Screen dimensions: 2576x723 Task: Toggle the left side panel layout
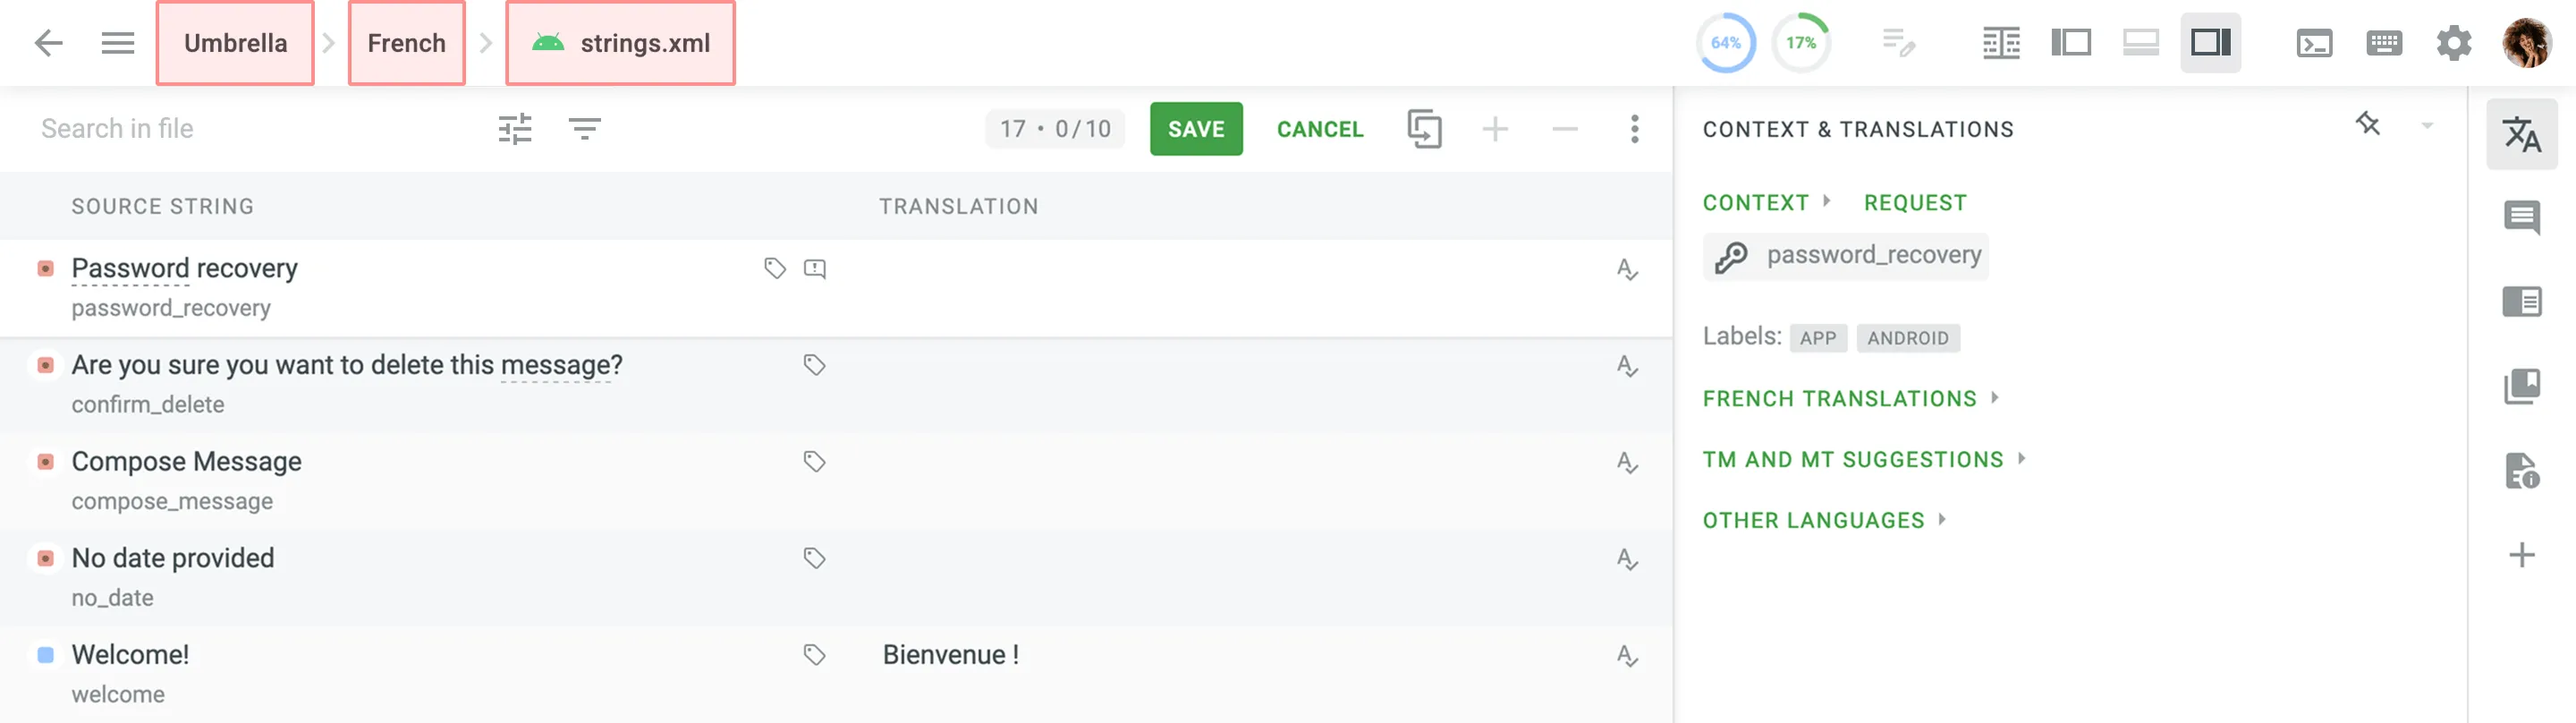[x=2070, y=43]
